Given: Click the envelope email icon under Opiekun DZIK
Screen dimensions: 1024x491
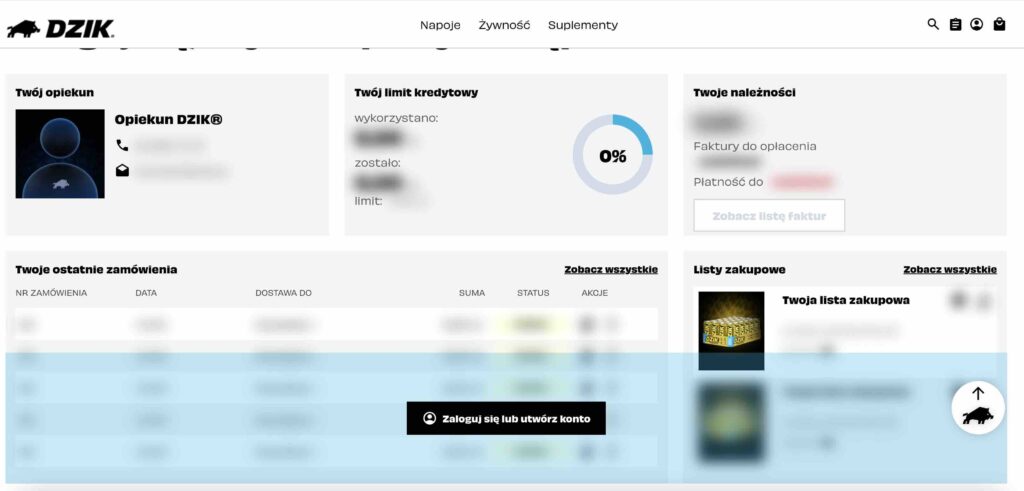Looking at the screenshot, I should (x=122, y=171).
